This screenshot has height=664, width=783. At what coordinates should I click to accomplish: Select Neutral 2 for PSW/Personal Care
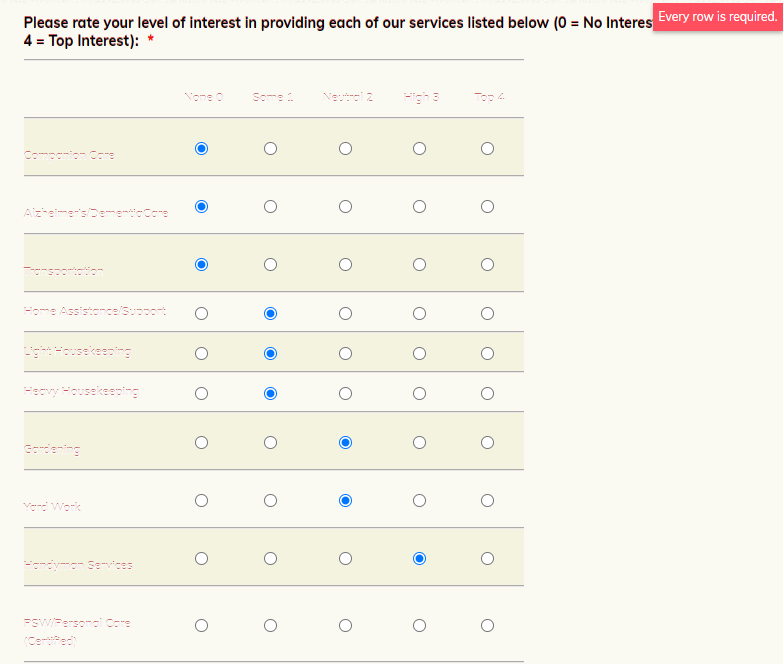click(345, 626)
